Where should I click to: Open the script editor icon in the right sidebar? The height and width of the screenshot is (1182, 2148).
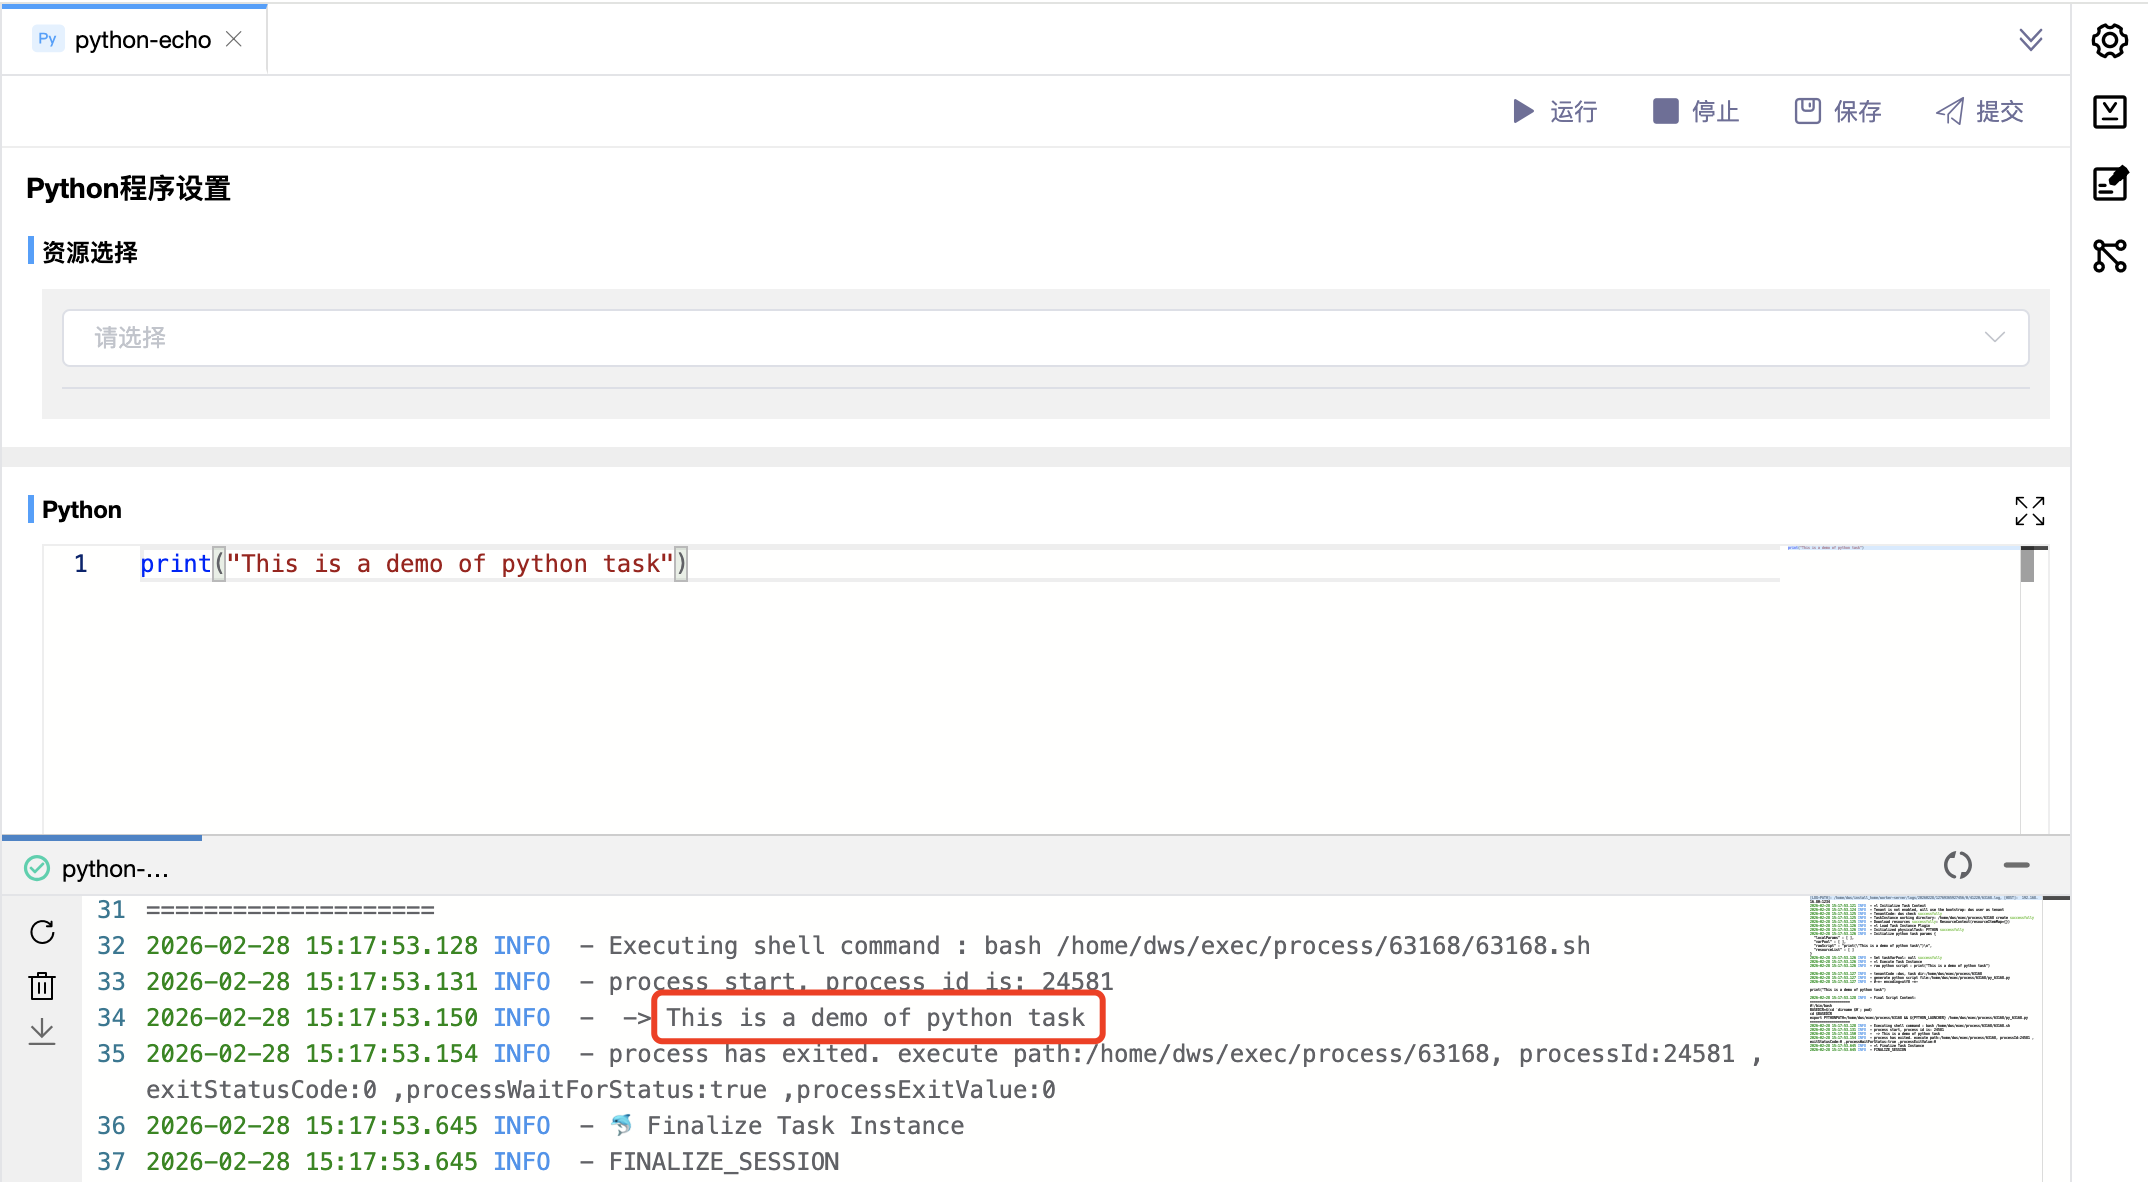[2110, 184]
